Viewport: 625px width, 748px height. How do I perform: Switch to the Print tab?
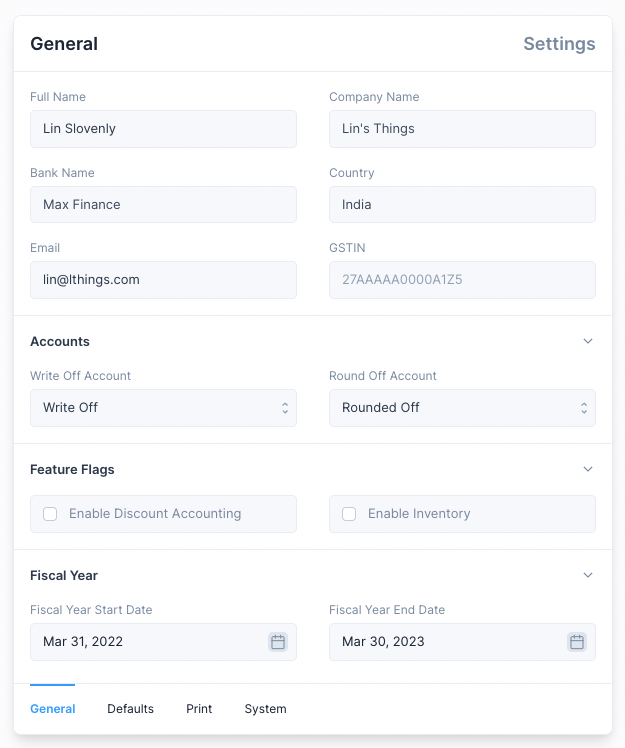pyautogui.click(x=199, y=709)
